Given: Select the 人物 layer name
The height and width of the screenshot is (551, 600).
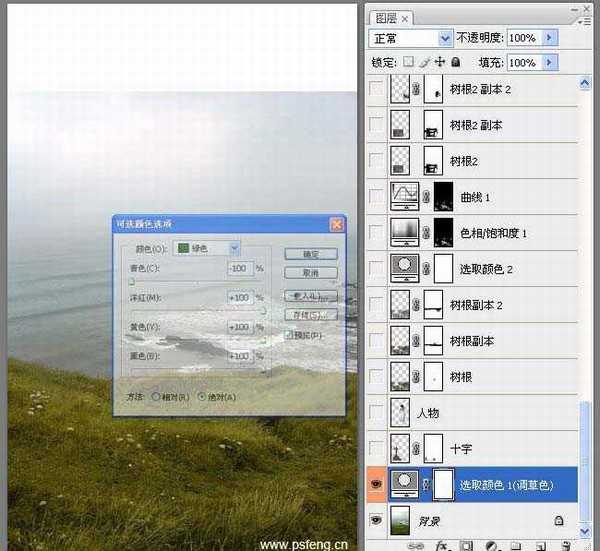Looking at the screenshot, I should click(x=428, y=413).
